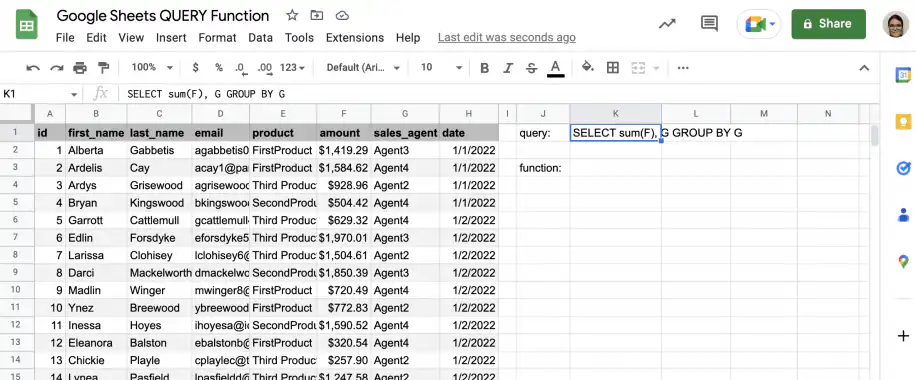The height and width of the screenshot is (380, 916).
Task: Select column K header
Action: pos(616,113)
